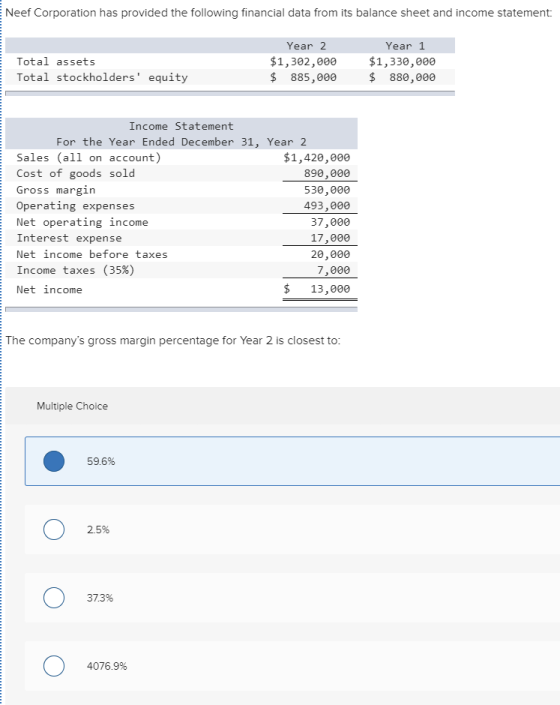Click the '59.6%' answer label
560x705 pixels.
click(x=101, y=461)
